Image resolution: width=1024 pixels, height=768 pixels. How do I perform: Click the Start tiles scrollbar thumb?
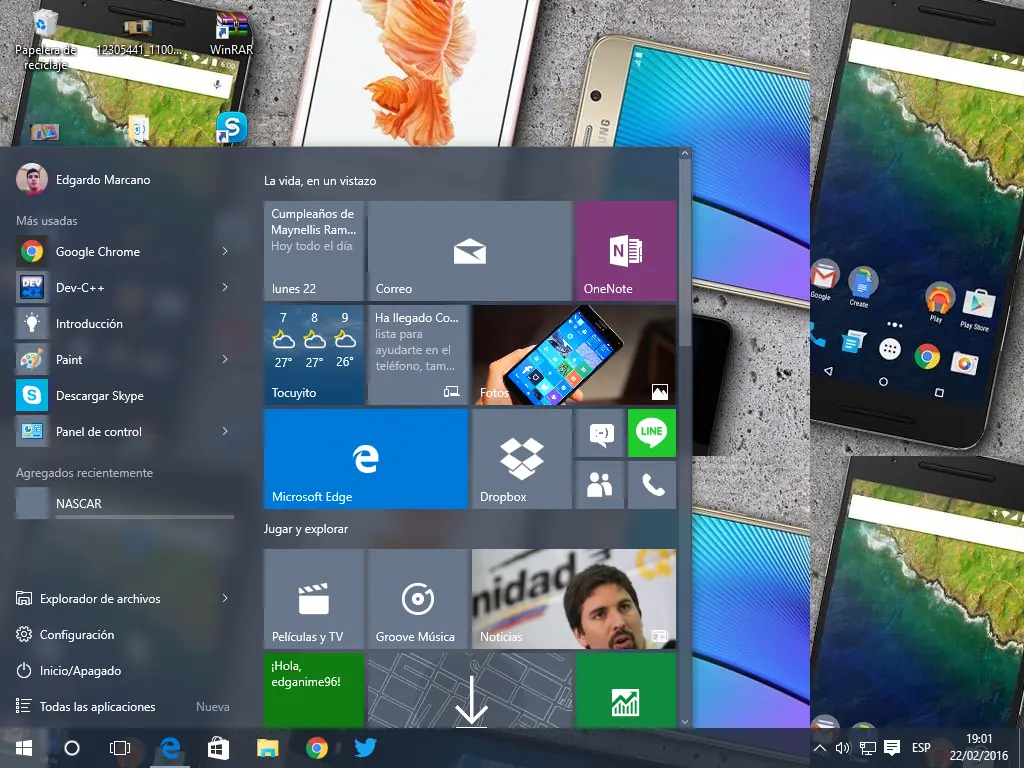[x=684, y=253]
